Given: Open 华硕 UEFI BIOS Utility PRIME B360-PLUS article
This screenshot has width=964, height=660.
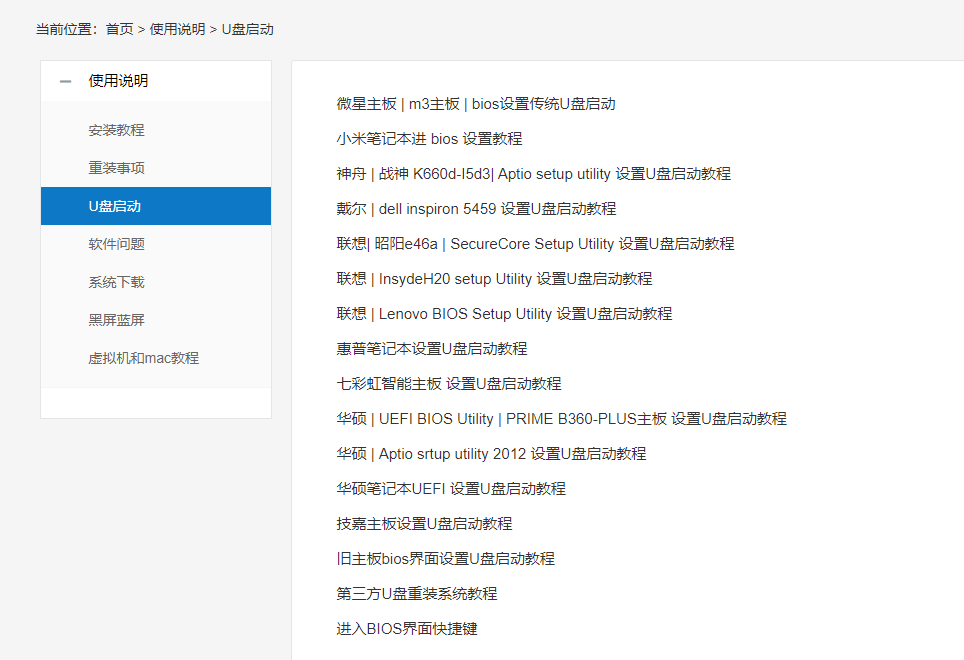Looking at the screenshot, I should 561,419.
